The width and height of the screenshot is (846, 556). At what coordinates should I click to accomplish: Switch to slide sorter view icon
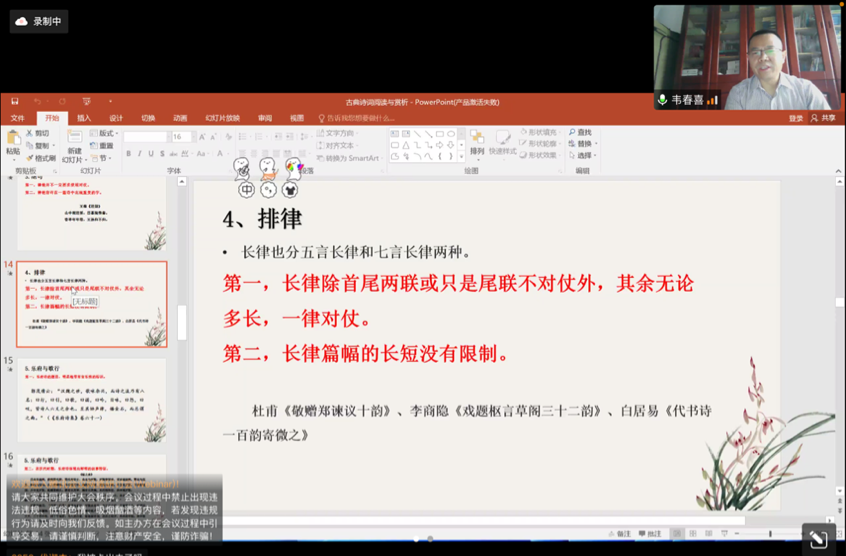[693, 533]
